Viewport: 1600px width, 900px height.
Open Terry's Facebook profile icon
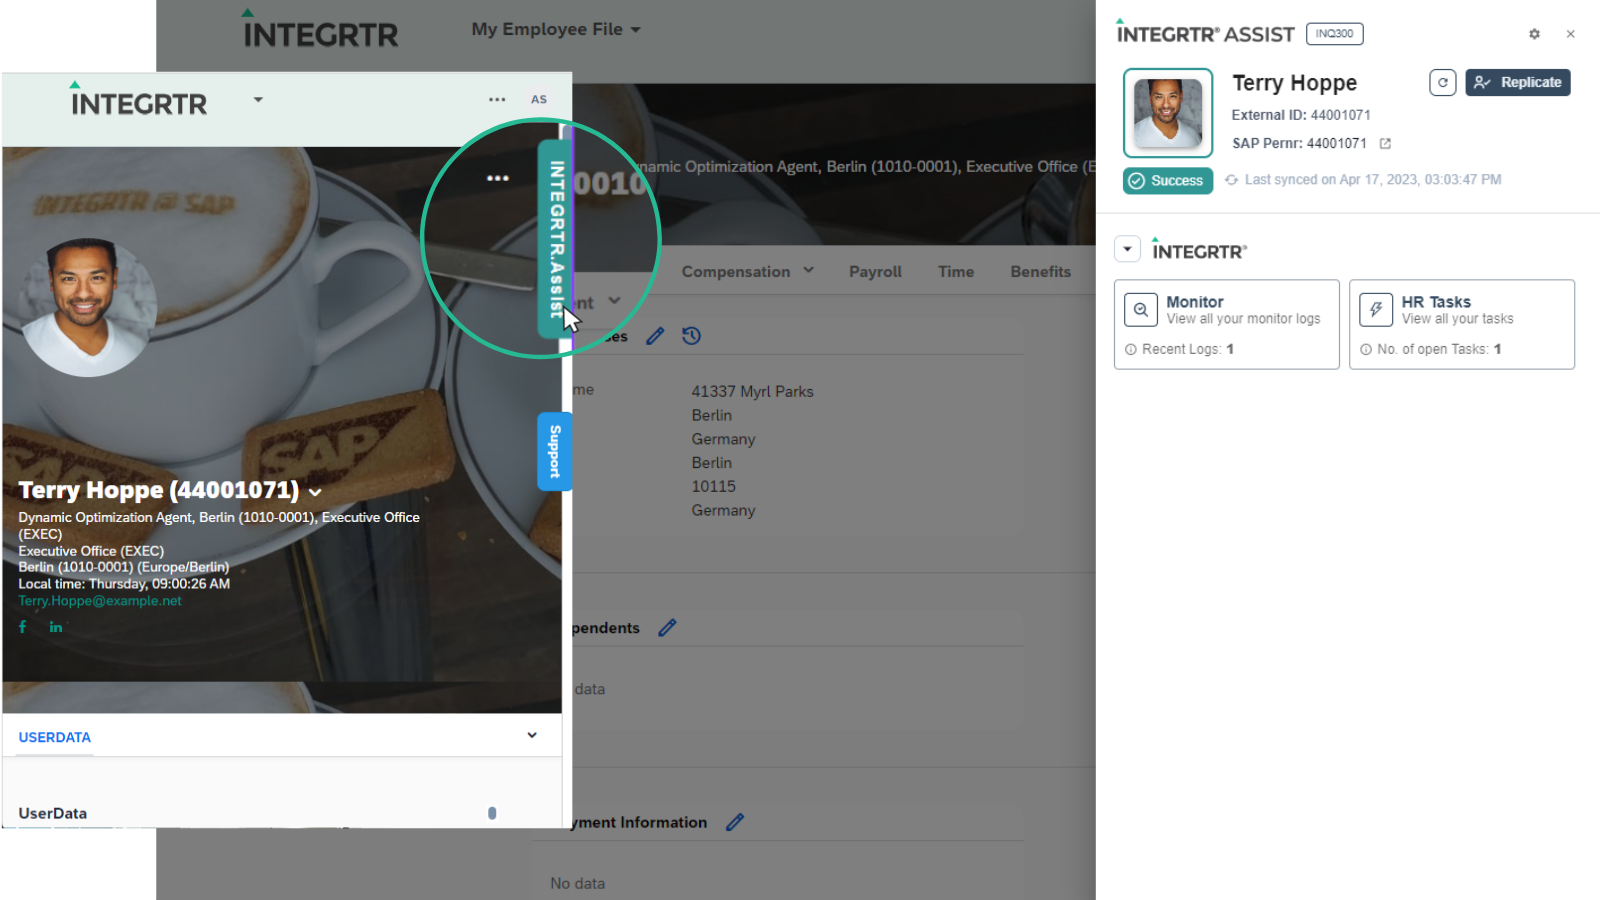[23, 627]
